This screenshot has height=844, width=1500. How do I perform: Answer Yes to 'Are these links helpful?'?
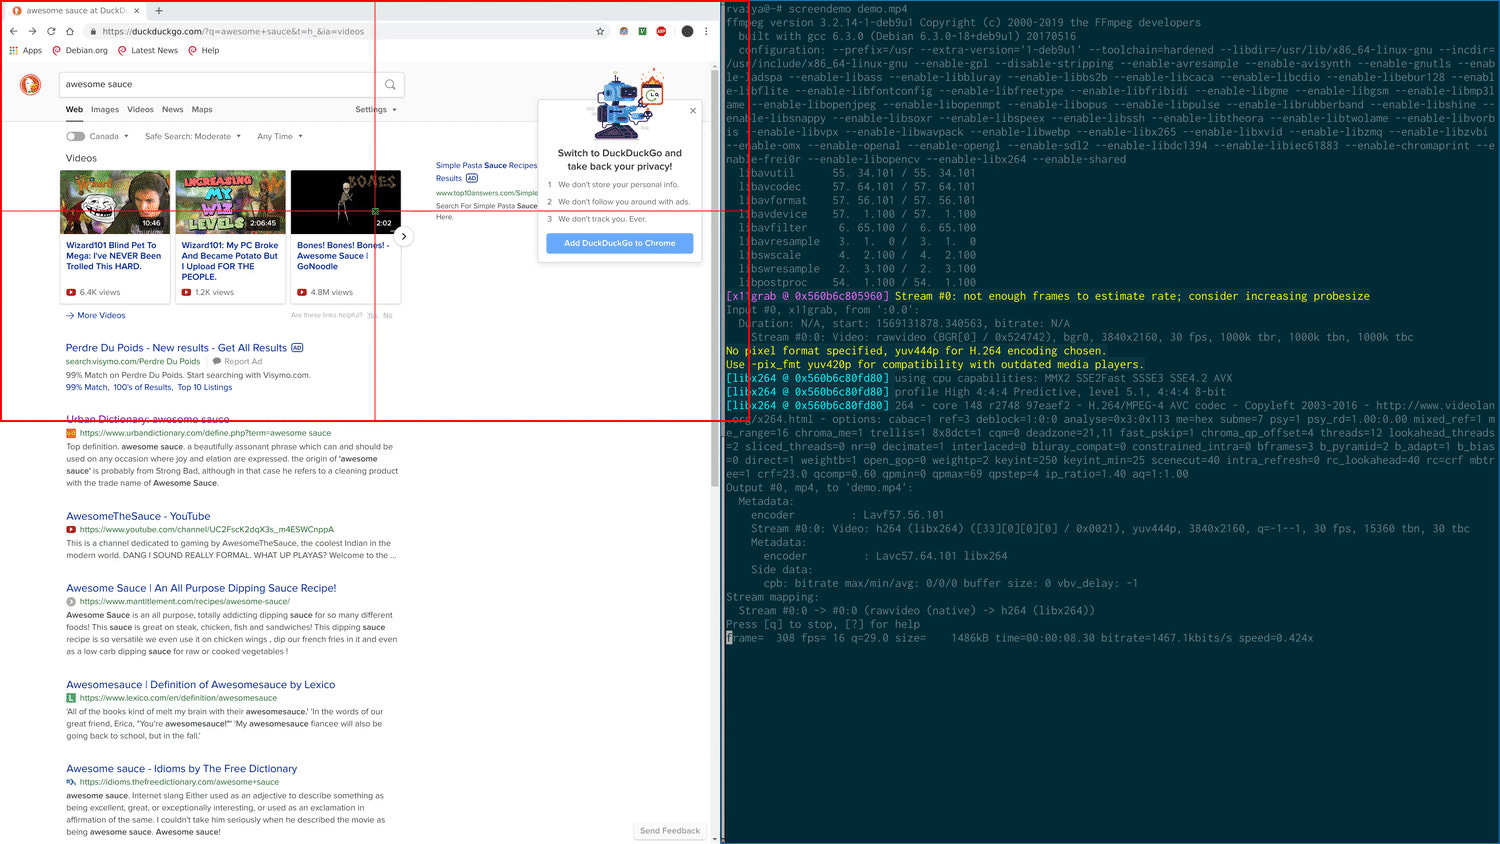tap(372, 315)
